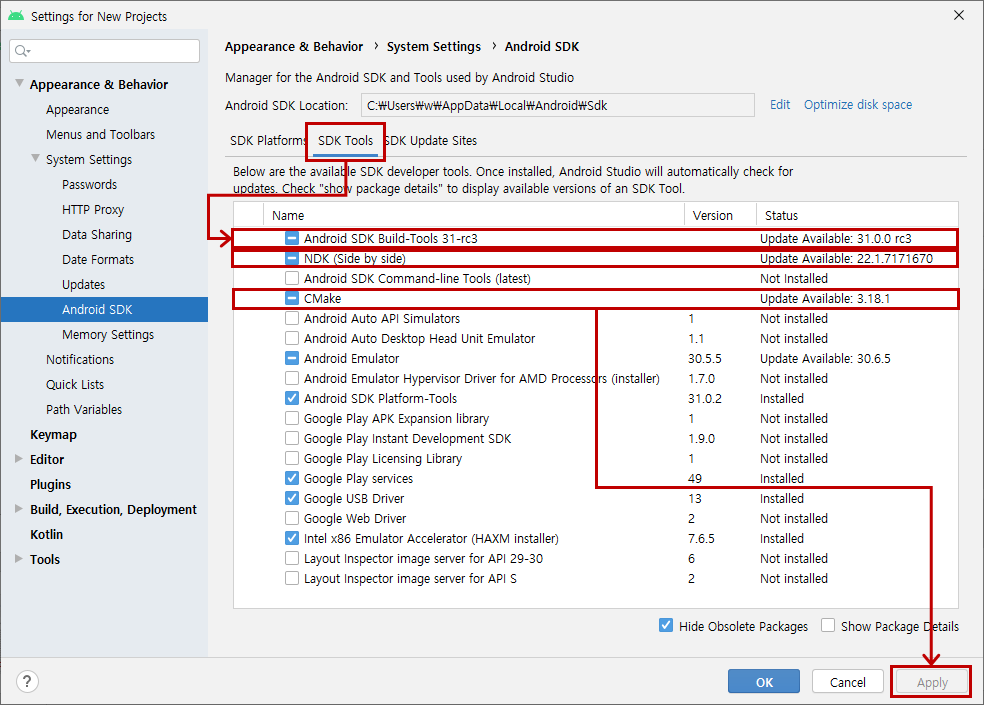This screenshot has width=984, height=705.
Task: Open Quick Lists settings
Action: 75,384
